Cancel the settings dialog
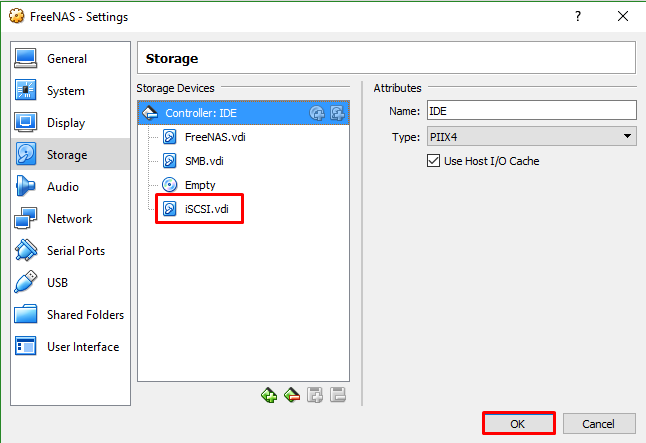Image resolution: width=646 pixels, height=443 pixels. tap(599, 423)
